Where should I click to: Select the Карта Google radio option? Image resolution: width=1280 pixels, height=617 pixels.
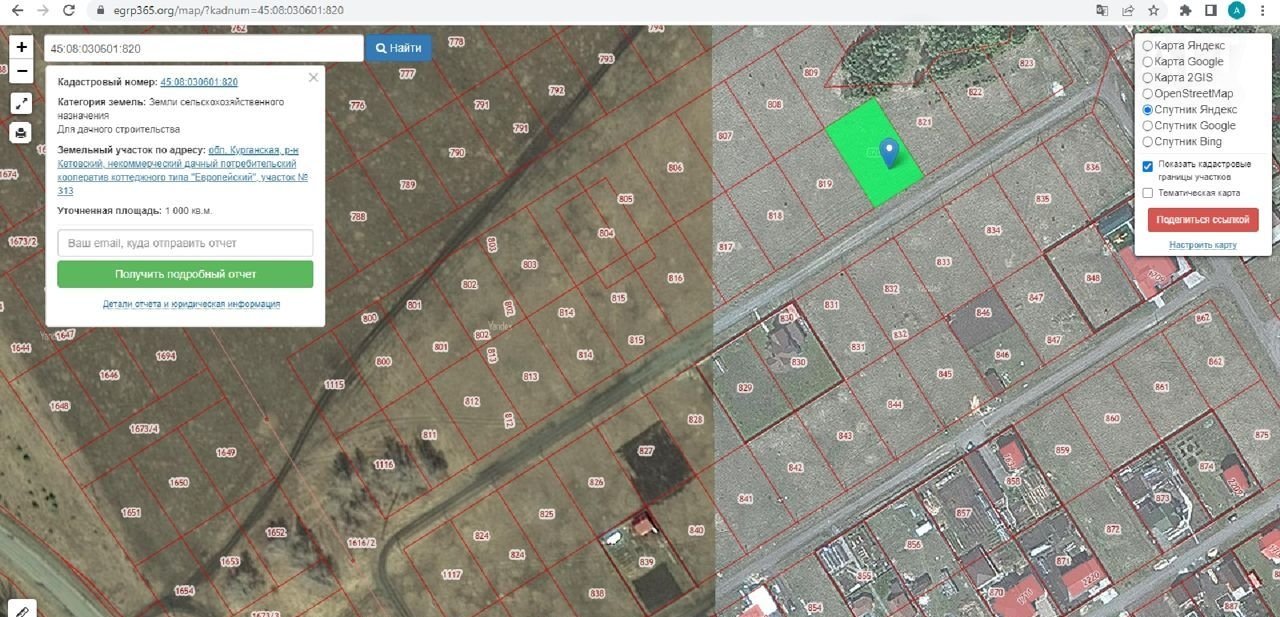(1147, 62)
